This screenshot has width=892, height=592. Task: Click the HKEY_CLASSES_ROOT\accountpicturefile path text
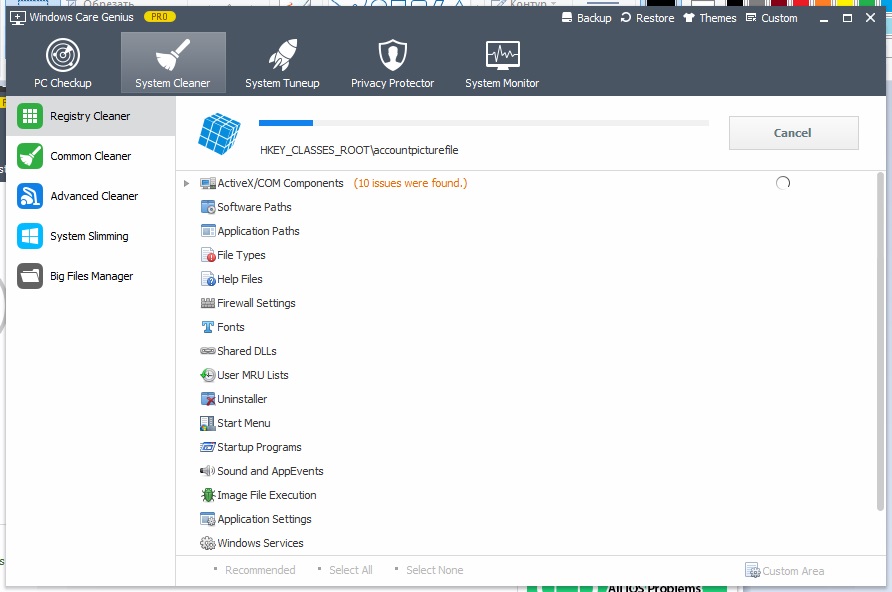(x=359, y=150)
